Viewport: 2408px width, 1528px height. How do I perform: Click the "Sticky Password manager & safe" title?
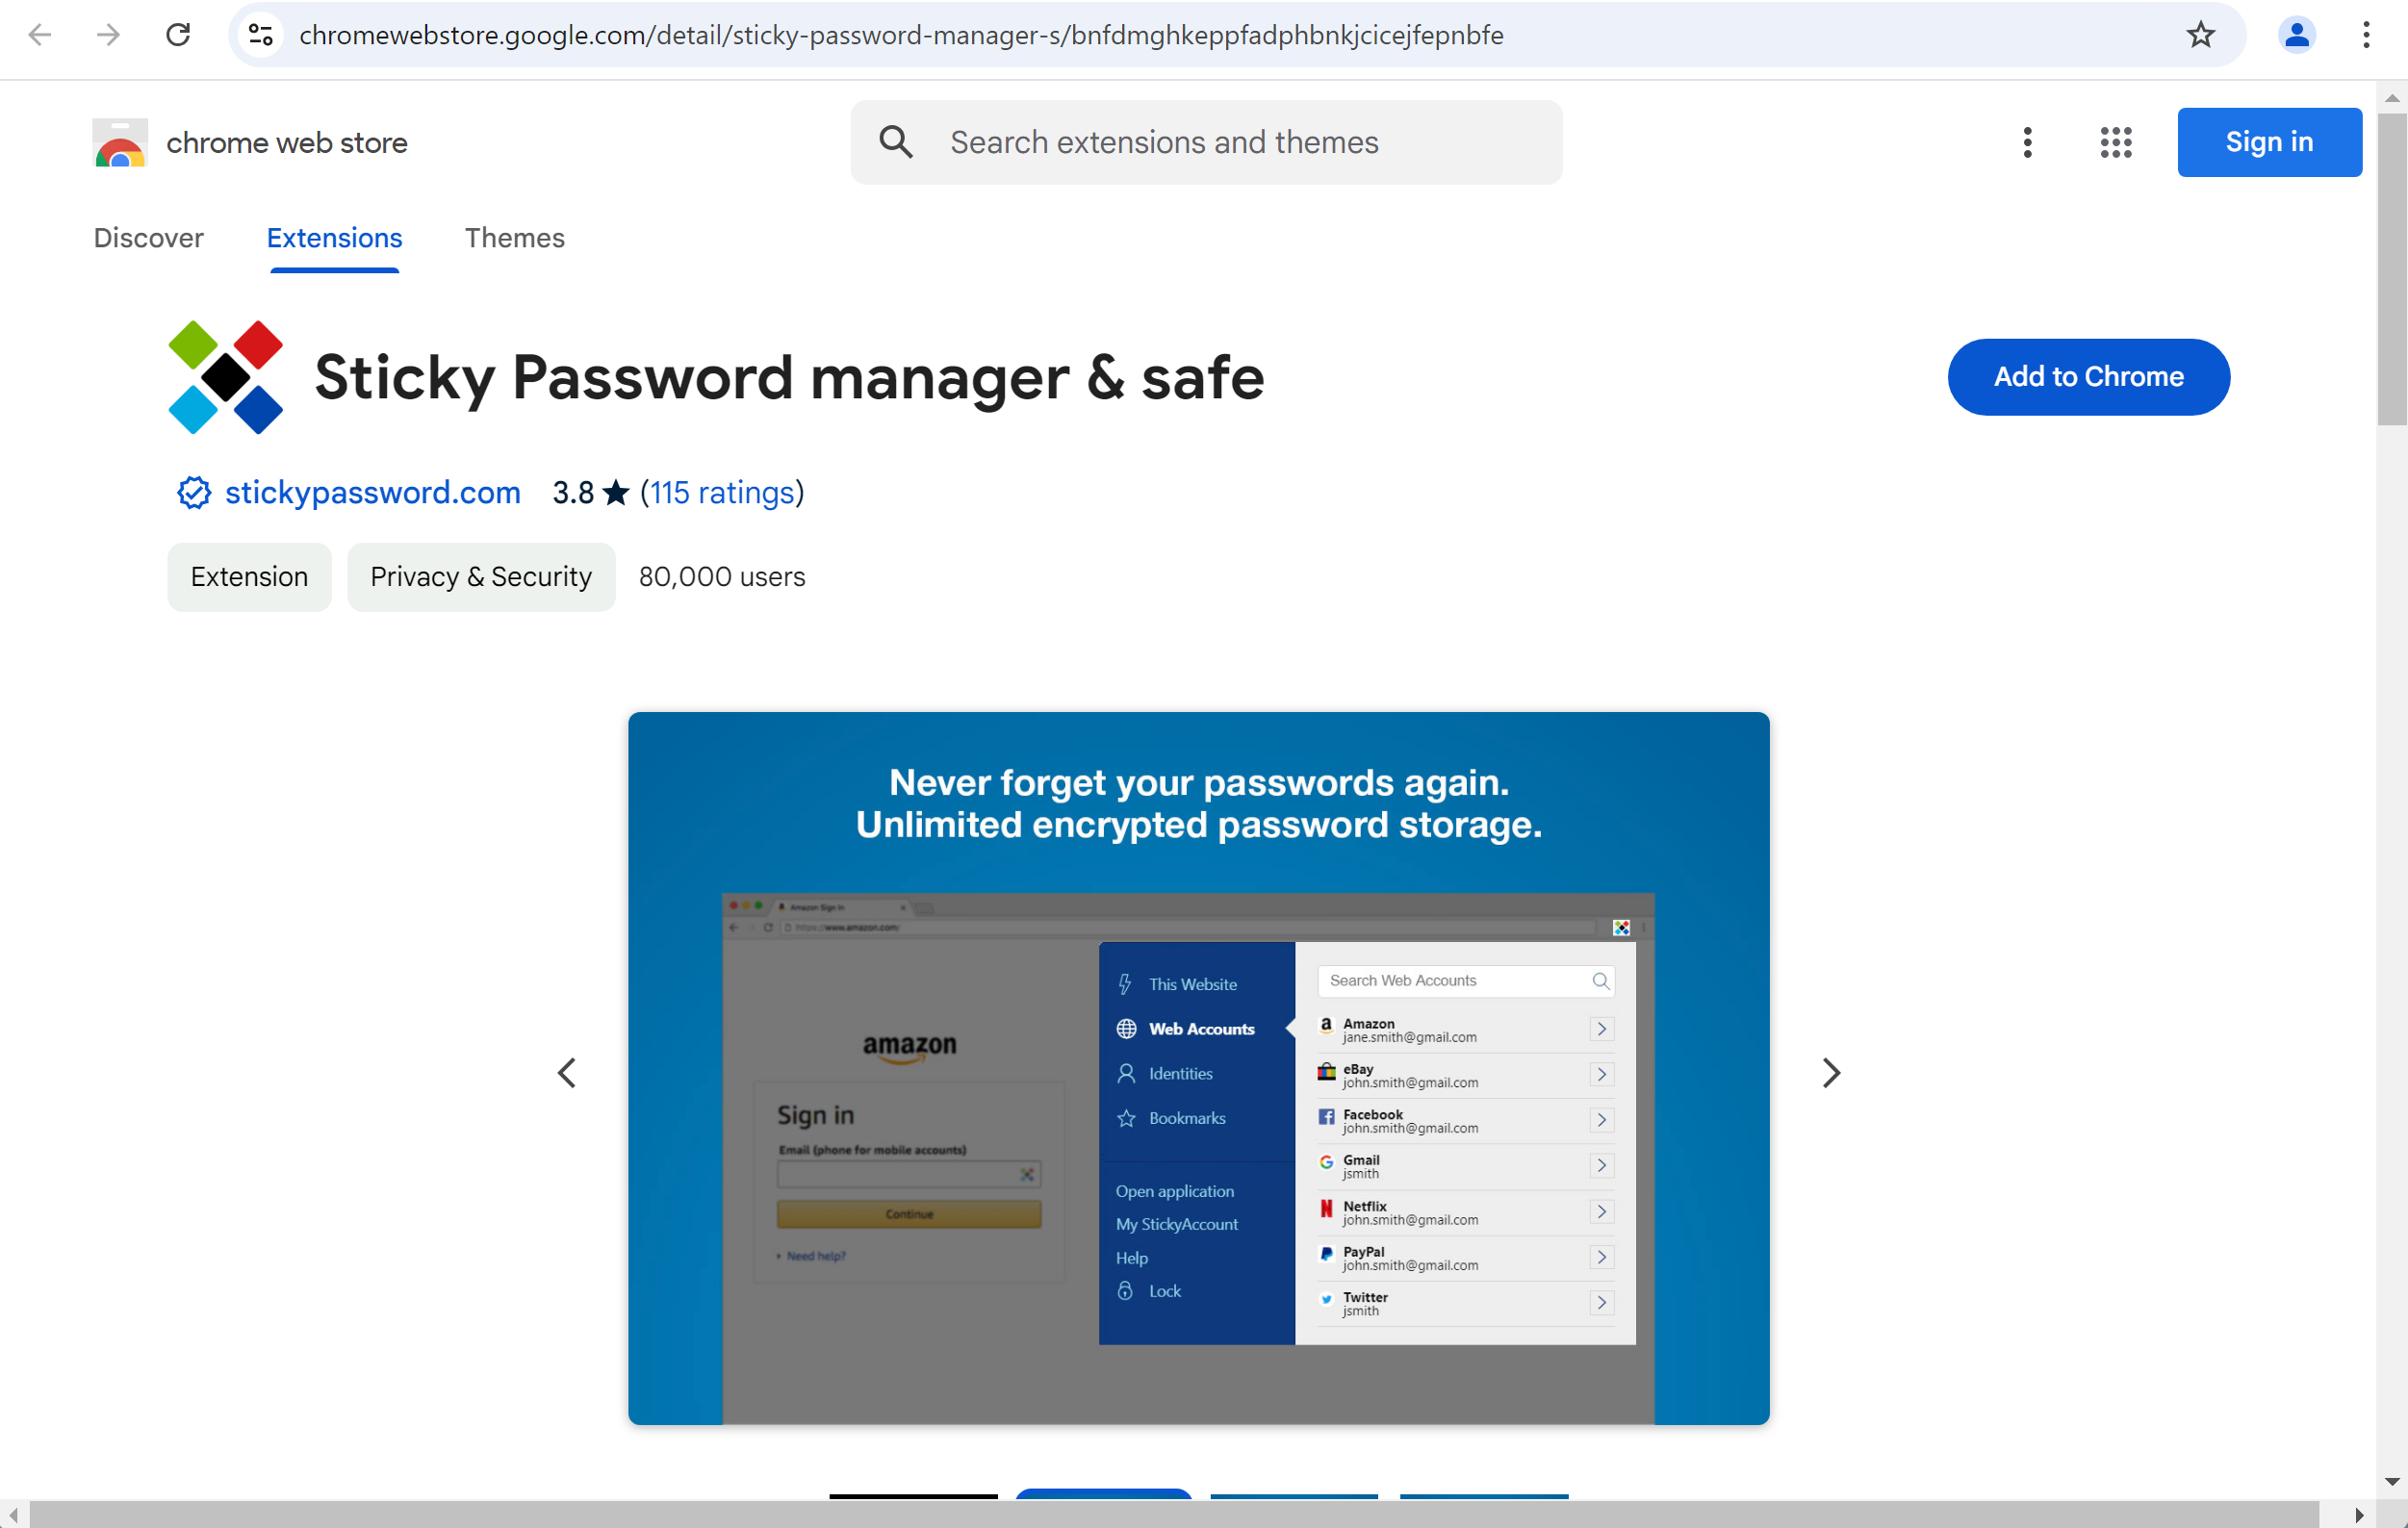tap(790, 377)
